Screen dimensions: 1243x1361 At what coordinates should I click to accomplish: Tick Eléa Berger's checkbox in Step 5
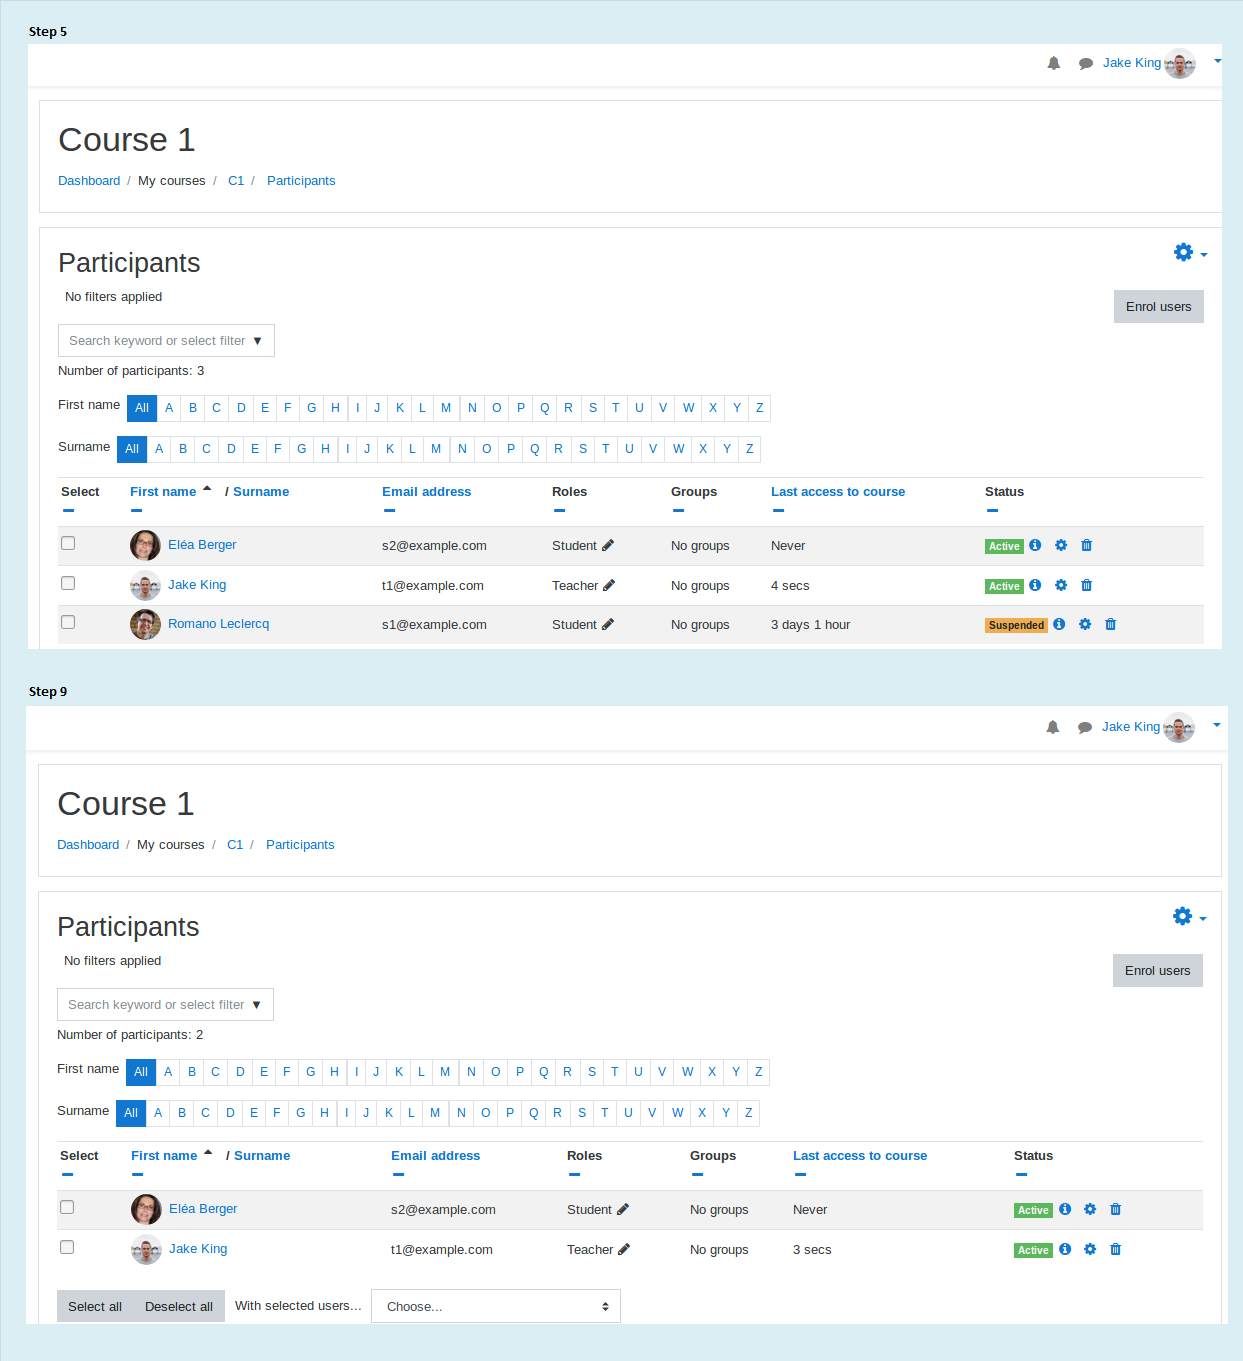point(68,543)
